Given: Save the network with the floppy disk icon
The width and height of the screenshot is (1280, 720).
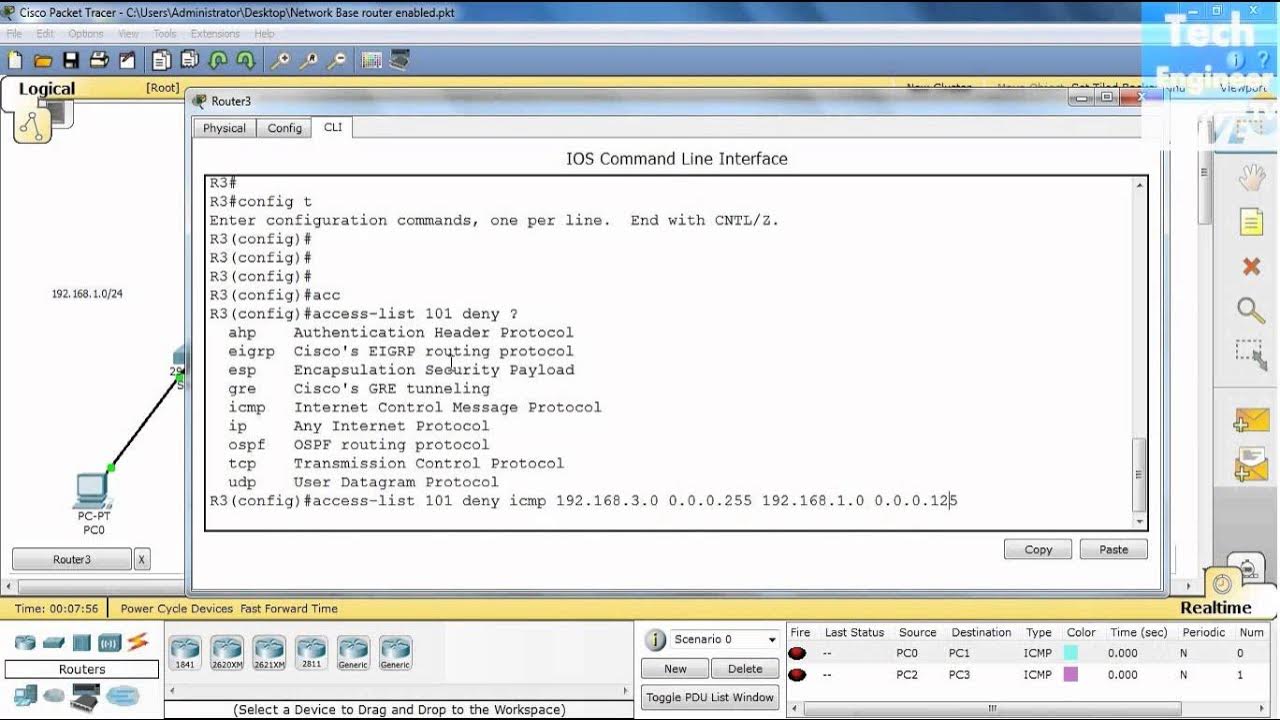Looking at the screenshot, I should (x=71, y=61).
